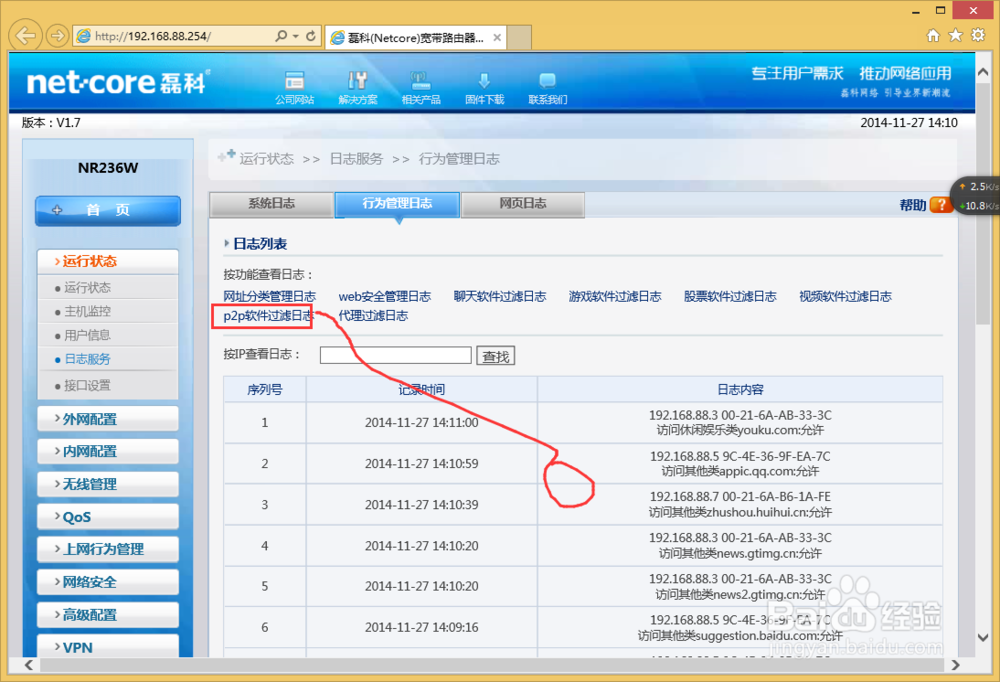Open the p2p软件过滤日志 link

[262, 315]
